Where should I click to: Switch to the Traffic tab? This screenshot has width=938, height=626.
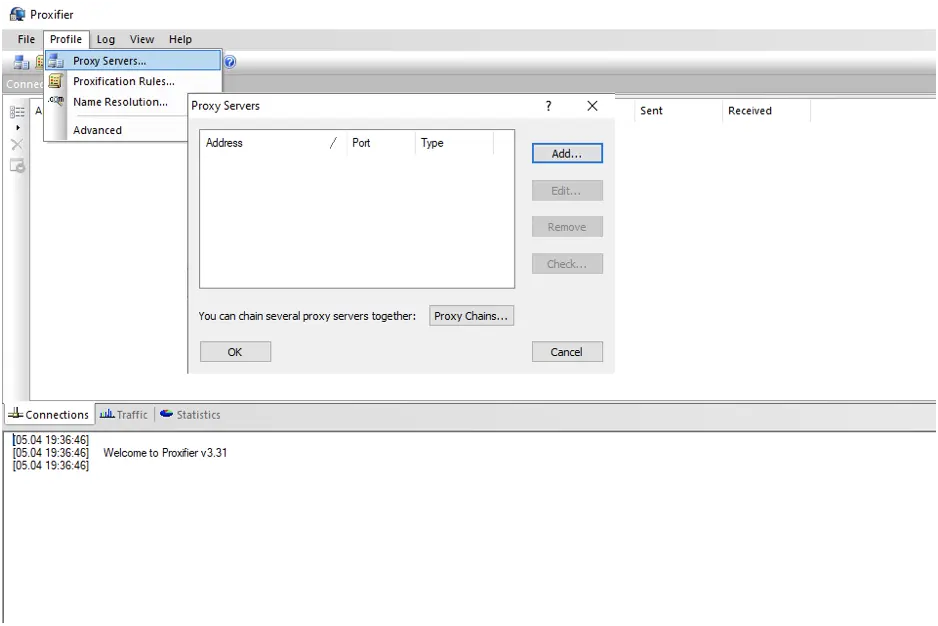click(x=123, y=414)
